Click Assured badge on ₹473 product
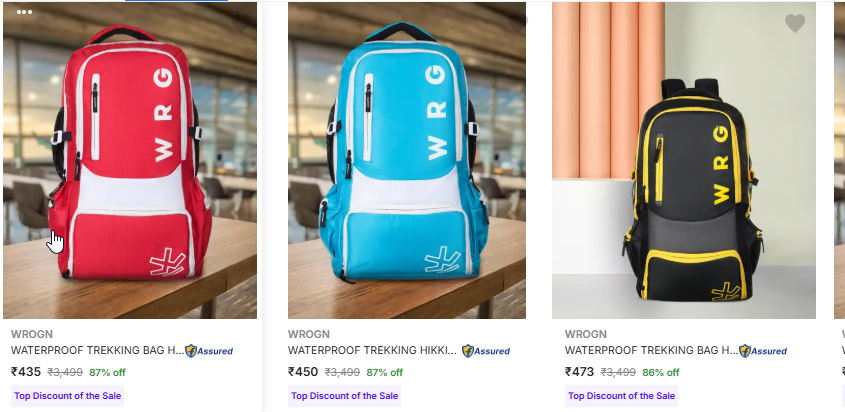Image resolution: width=845 pixels, height=412 pixels. 763,351
